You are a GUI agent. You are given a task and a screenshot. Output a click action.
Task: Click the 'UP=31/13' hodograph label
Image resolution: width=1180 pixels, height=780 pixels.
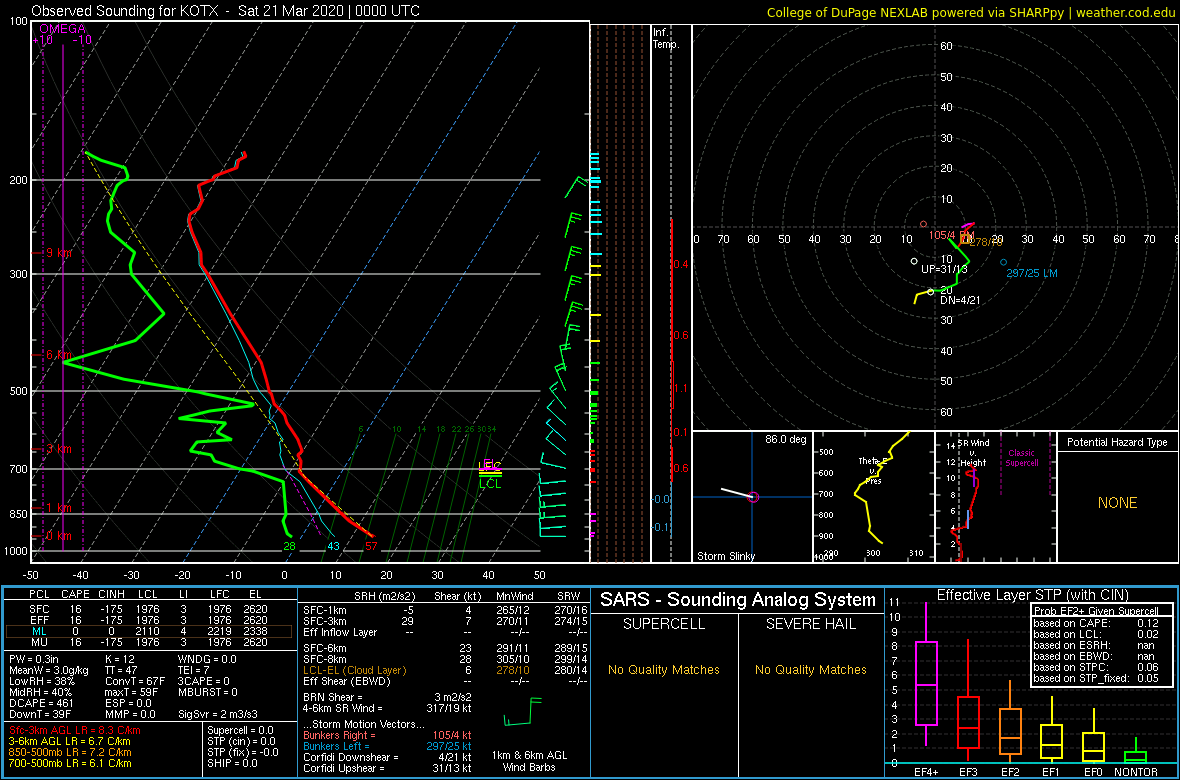click(944, 269)
